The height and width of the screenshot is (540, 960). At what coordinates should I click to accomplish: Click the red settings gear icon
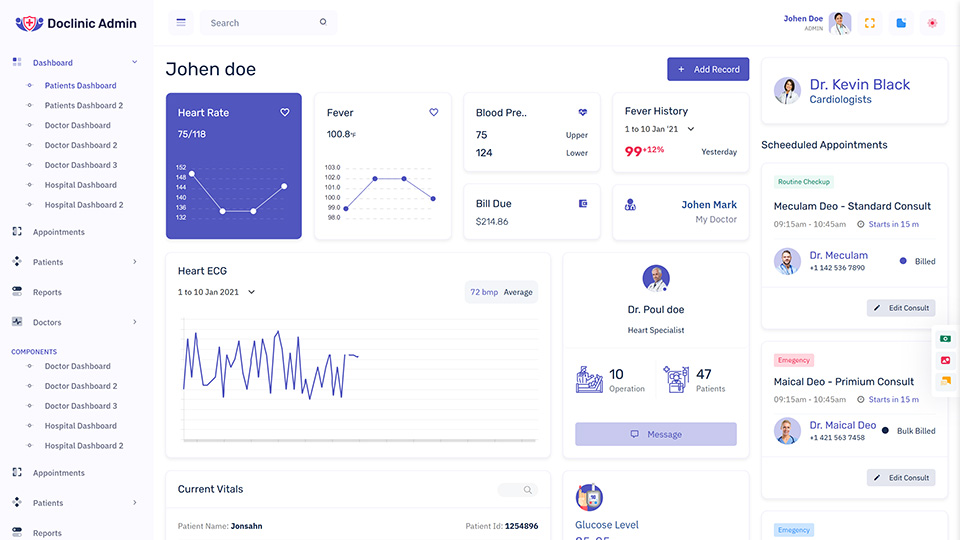coord(932,23)
